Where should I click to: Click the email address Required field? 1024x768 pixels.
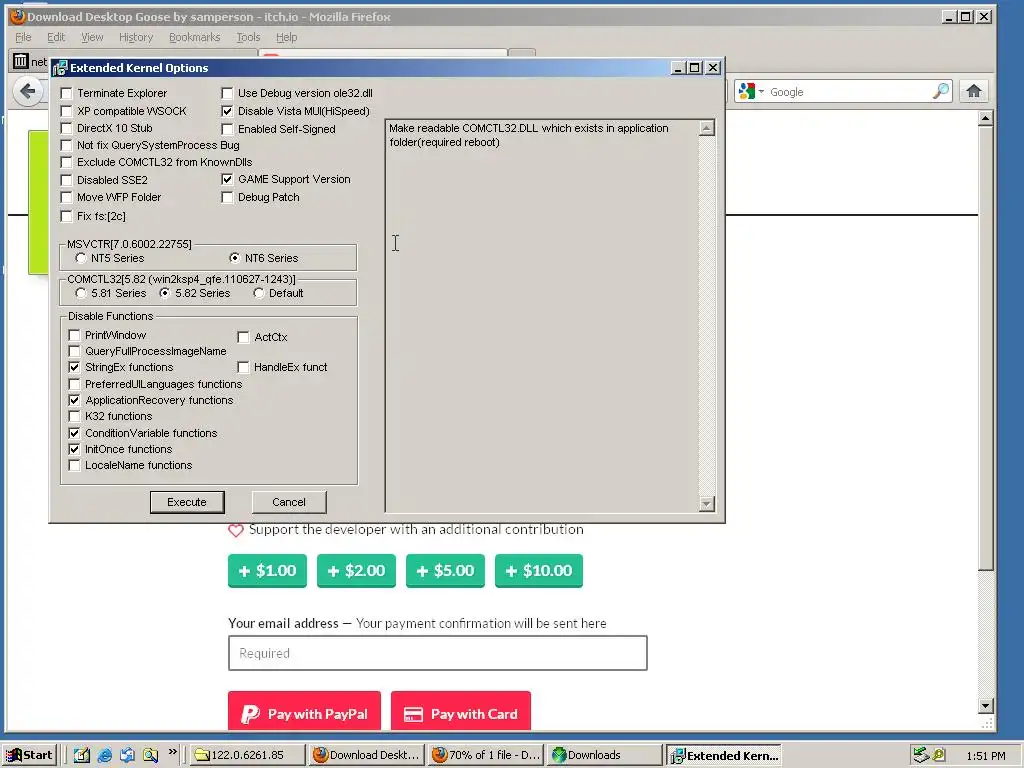click(x=438, y=653)
